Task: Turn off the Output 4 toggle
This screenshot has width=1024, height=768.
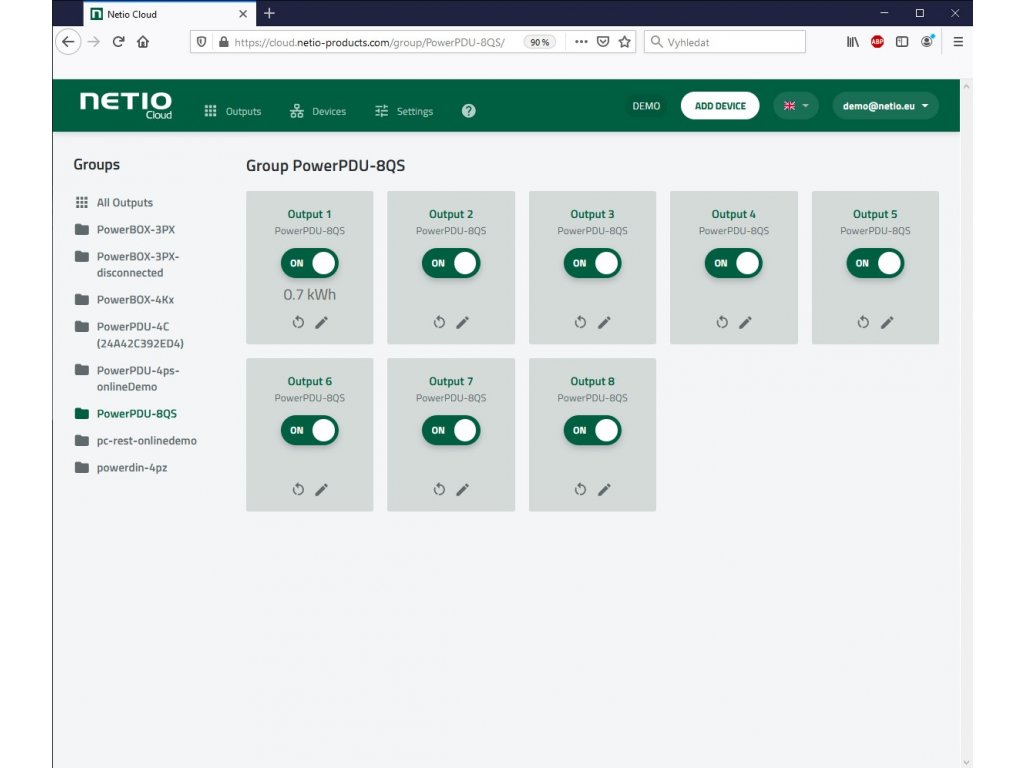Action: click(733, 263)
